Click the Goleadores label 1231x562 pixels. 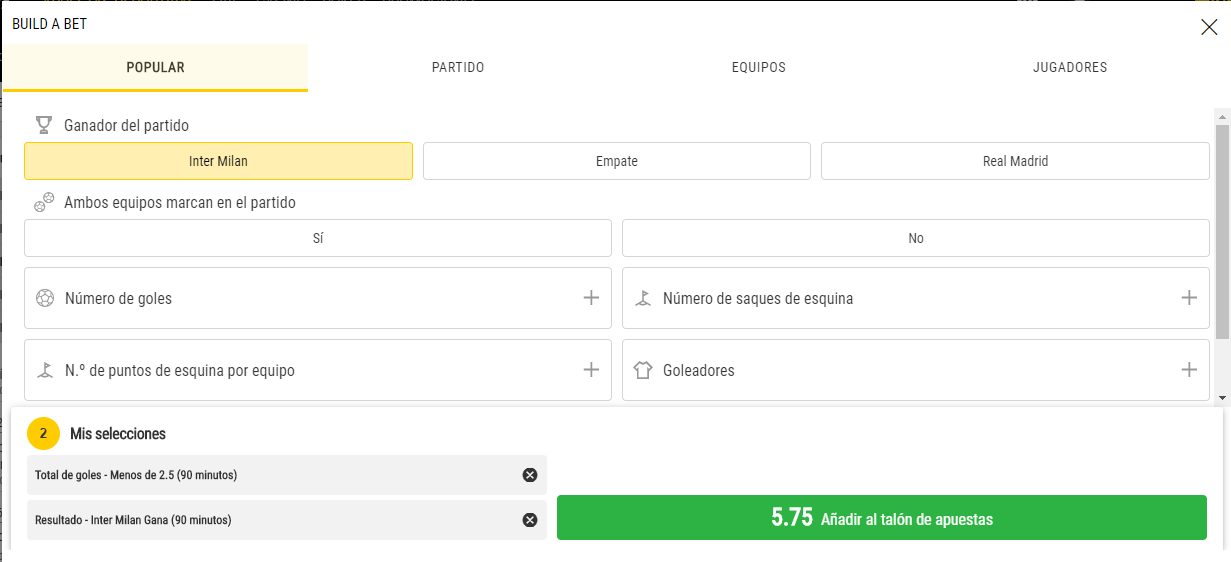(x=699, y=371)
